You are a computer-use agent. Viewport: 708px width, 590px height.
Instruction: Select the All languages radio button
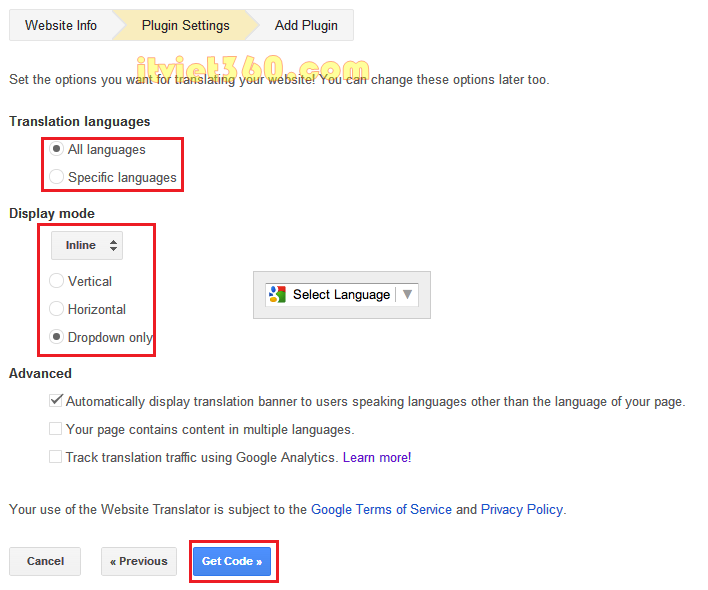[x=56, y=149]
